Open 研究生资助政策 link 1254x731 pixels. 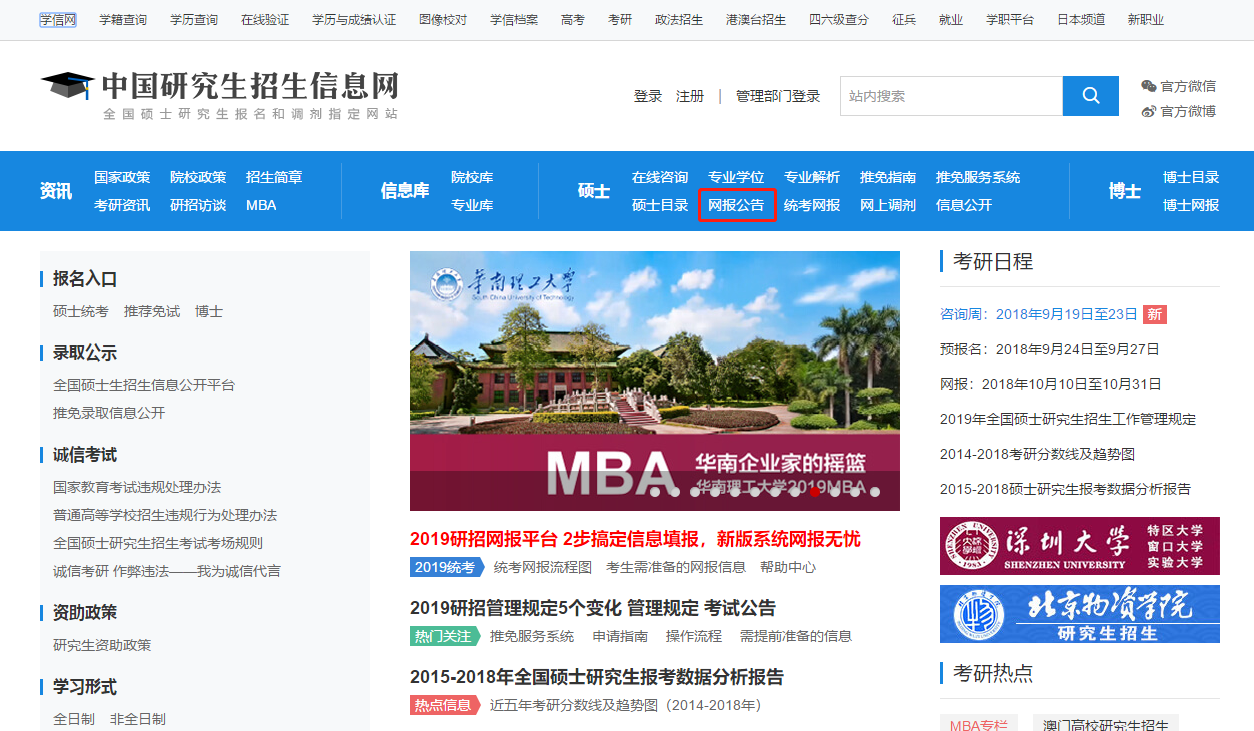(x=102, y=645)
